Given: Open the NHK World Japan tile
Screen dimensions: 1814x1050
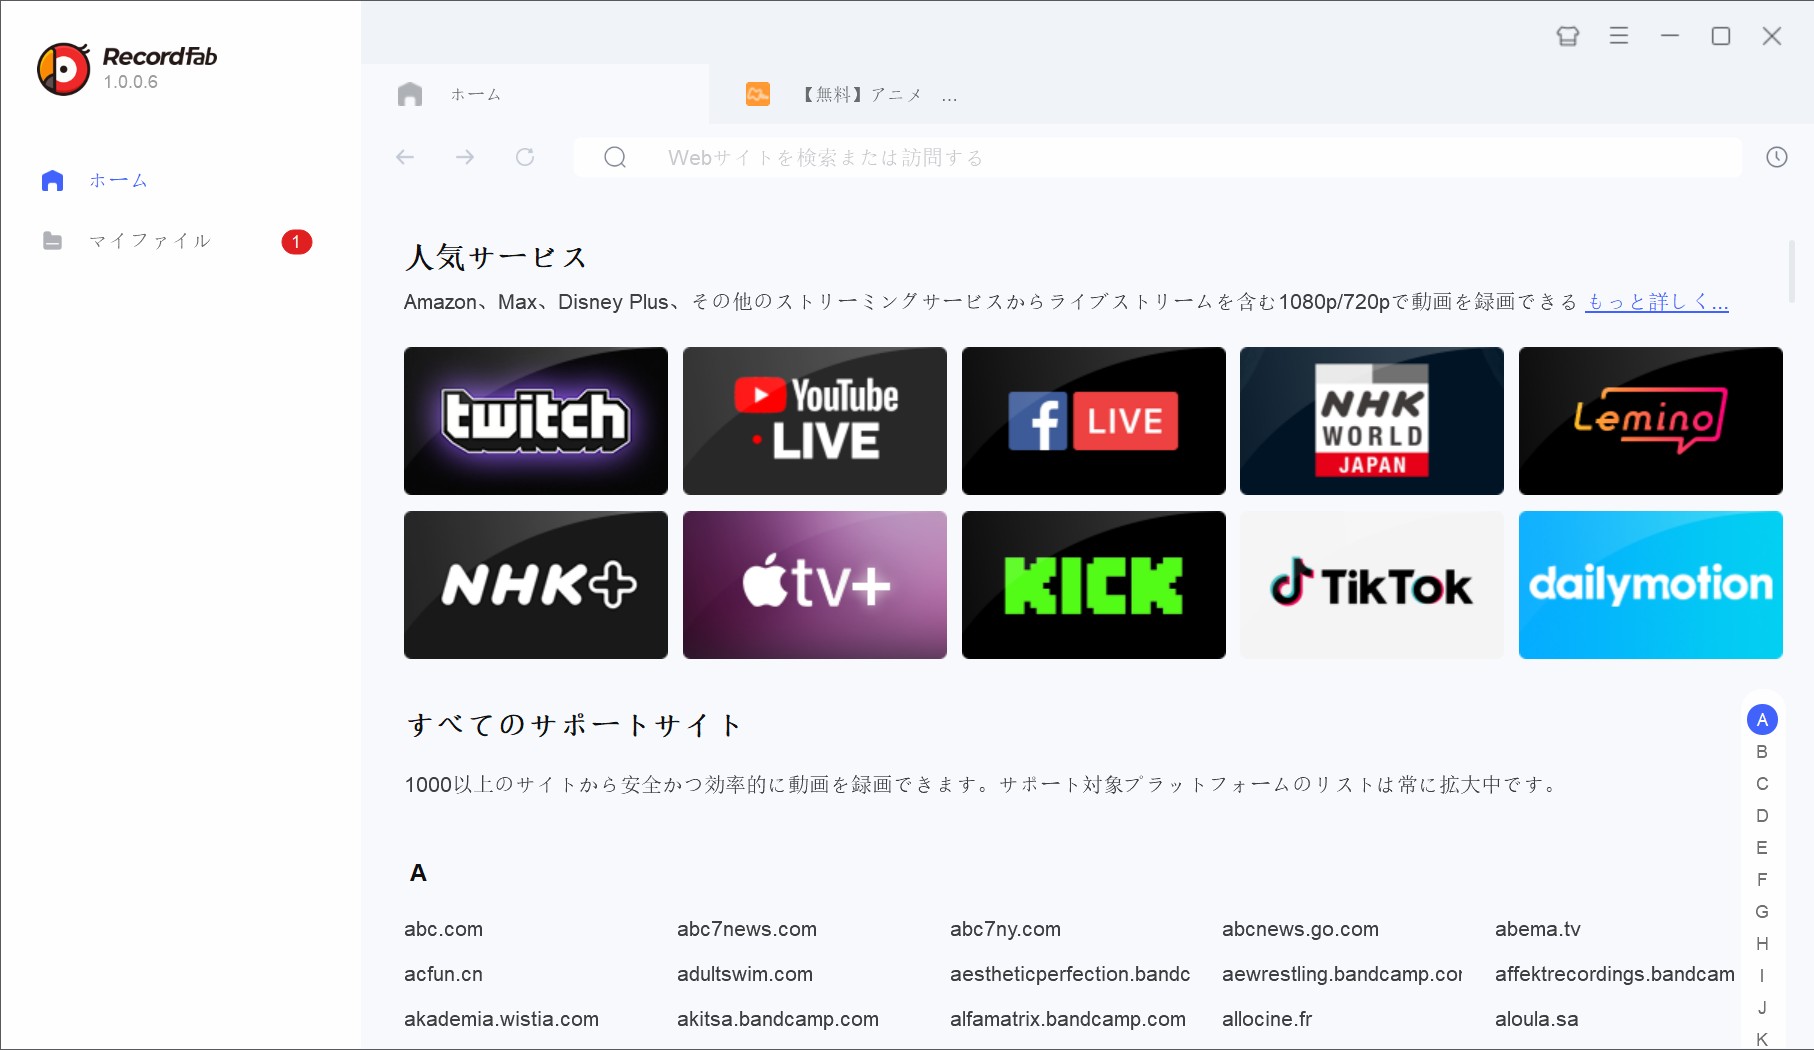Looking at the screenshot, I should pyautogui.click(x=1372, y=421).
